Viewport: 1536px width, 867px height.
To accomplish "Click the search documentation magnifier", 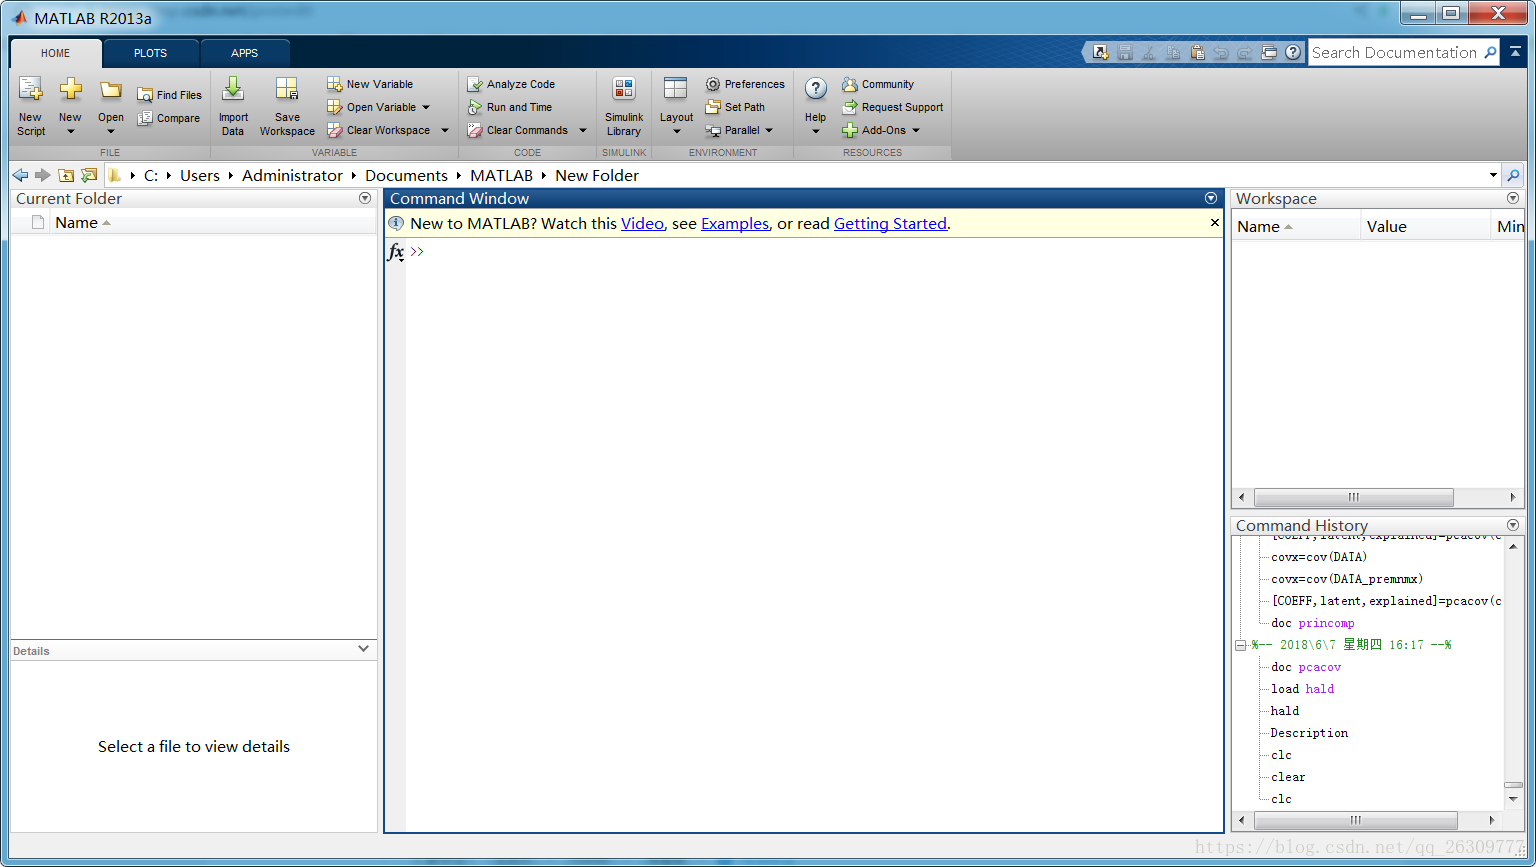I will pos(1490,52).
